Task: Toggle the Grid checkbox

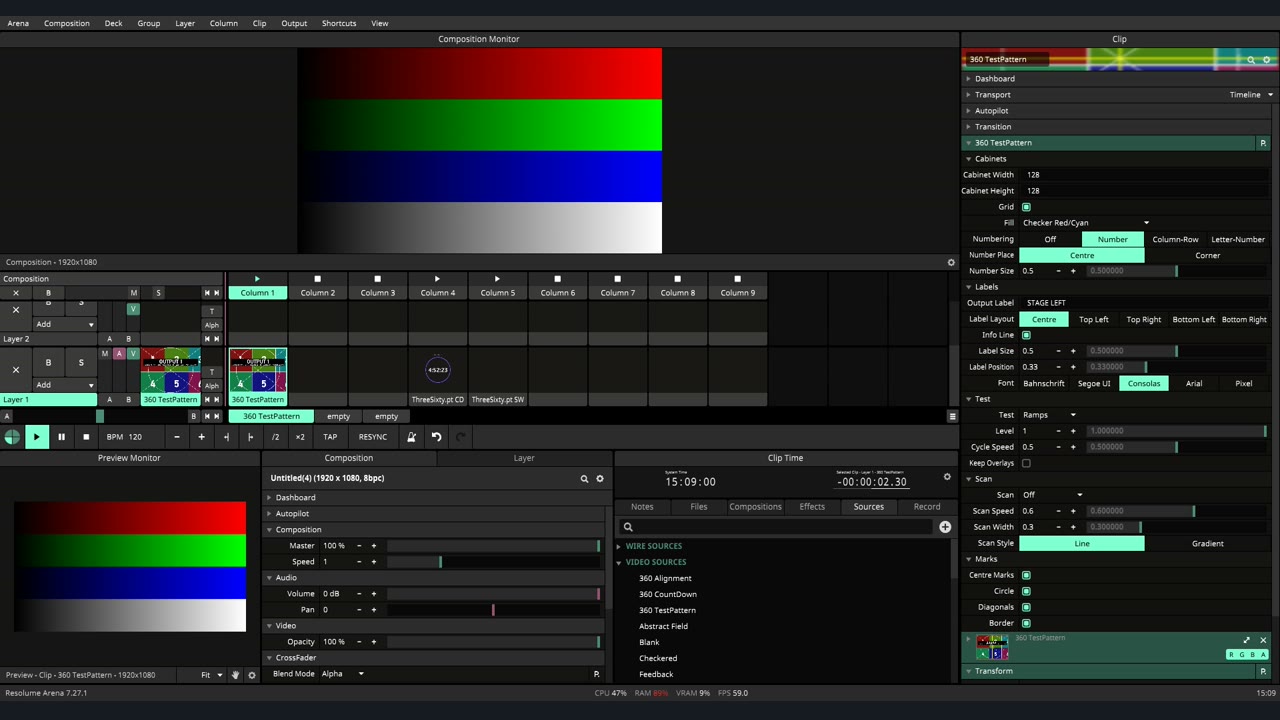Action: pos(1026,207)
